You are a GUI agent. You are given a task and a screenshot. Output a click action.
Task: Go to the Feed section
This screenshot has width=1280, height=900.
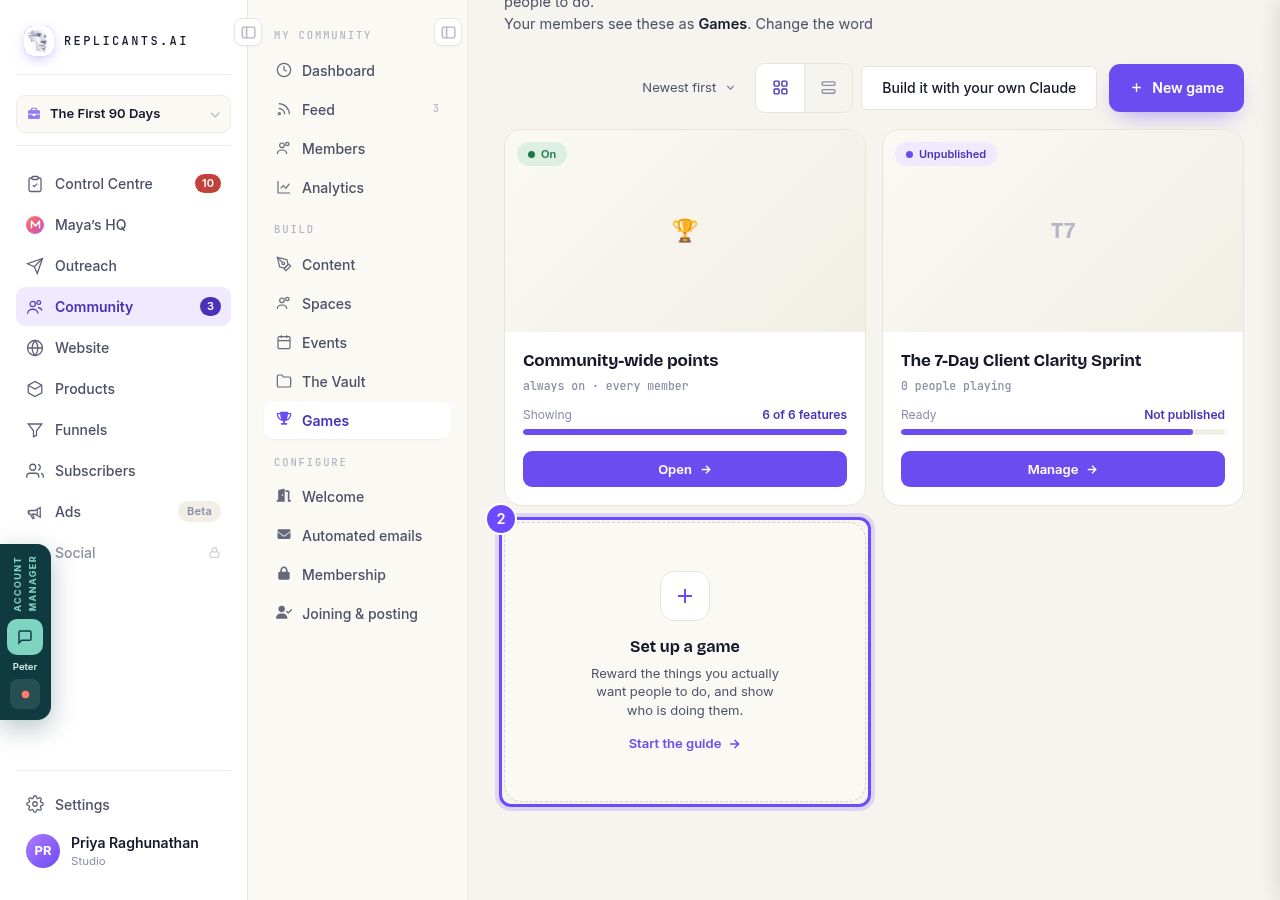(x=357, y=110)
